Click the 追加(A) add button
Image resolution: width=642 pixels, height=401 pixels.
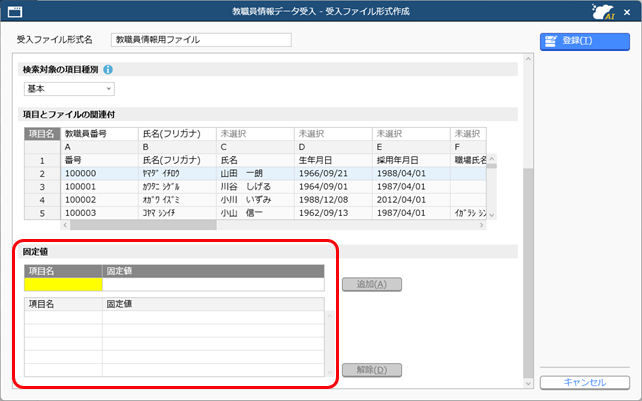(x=372, y=284)
